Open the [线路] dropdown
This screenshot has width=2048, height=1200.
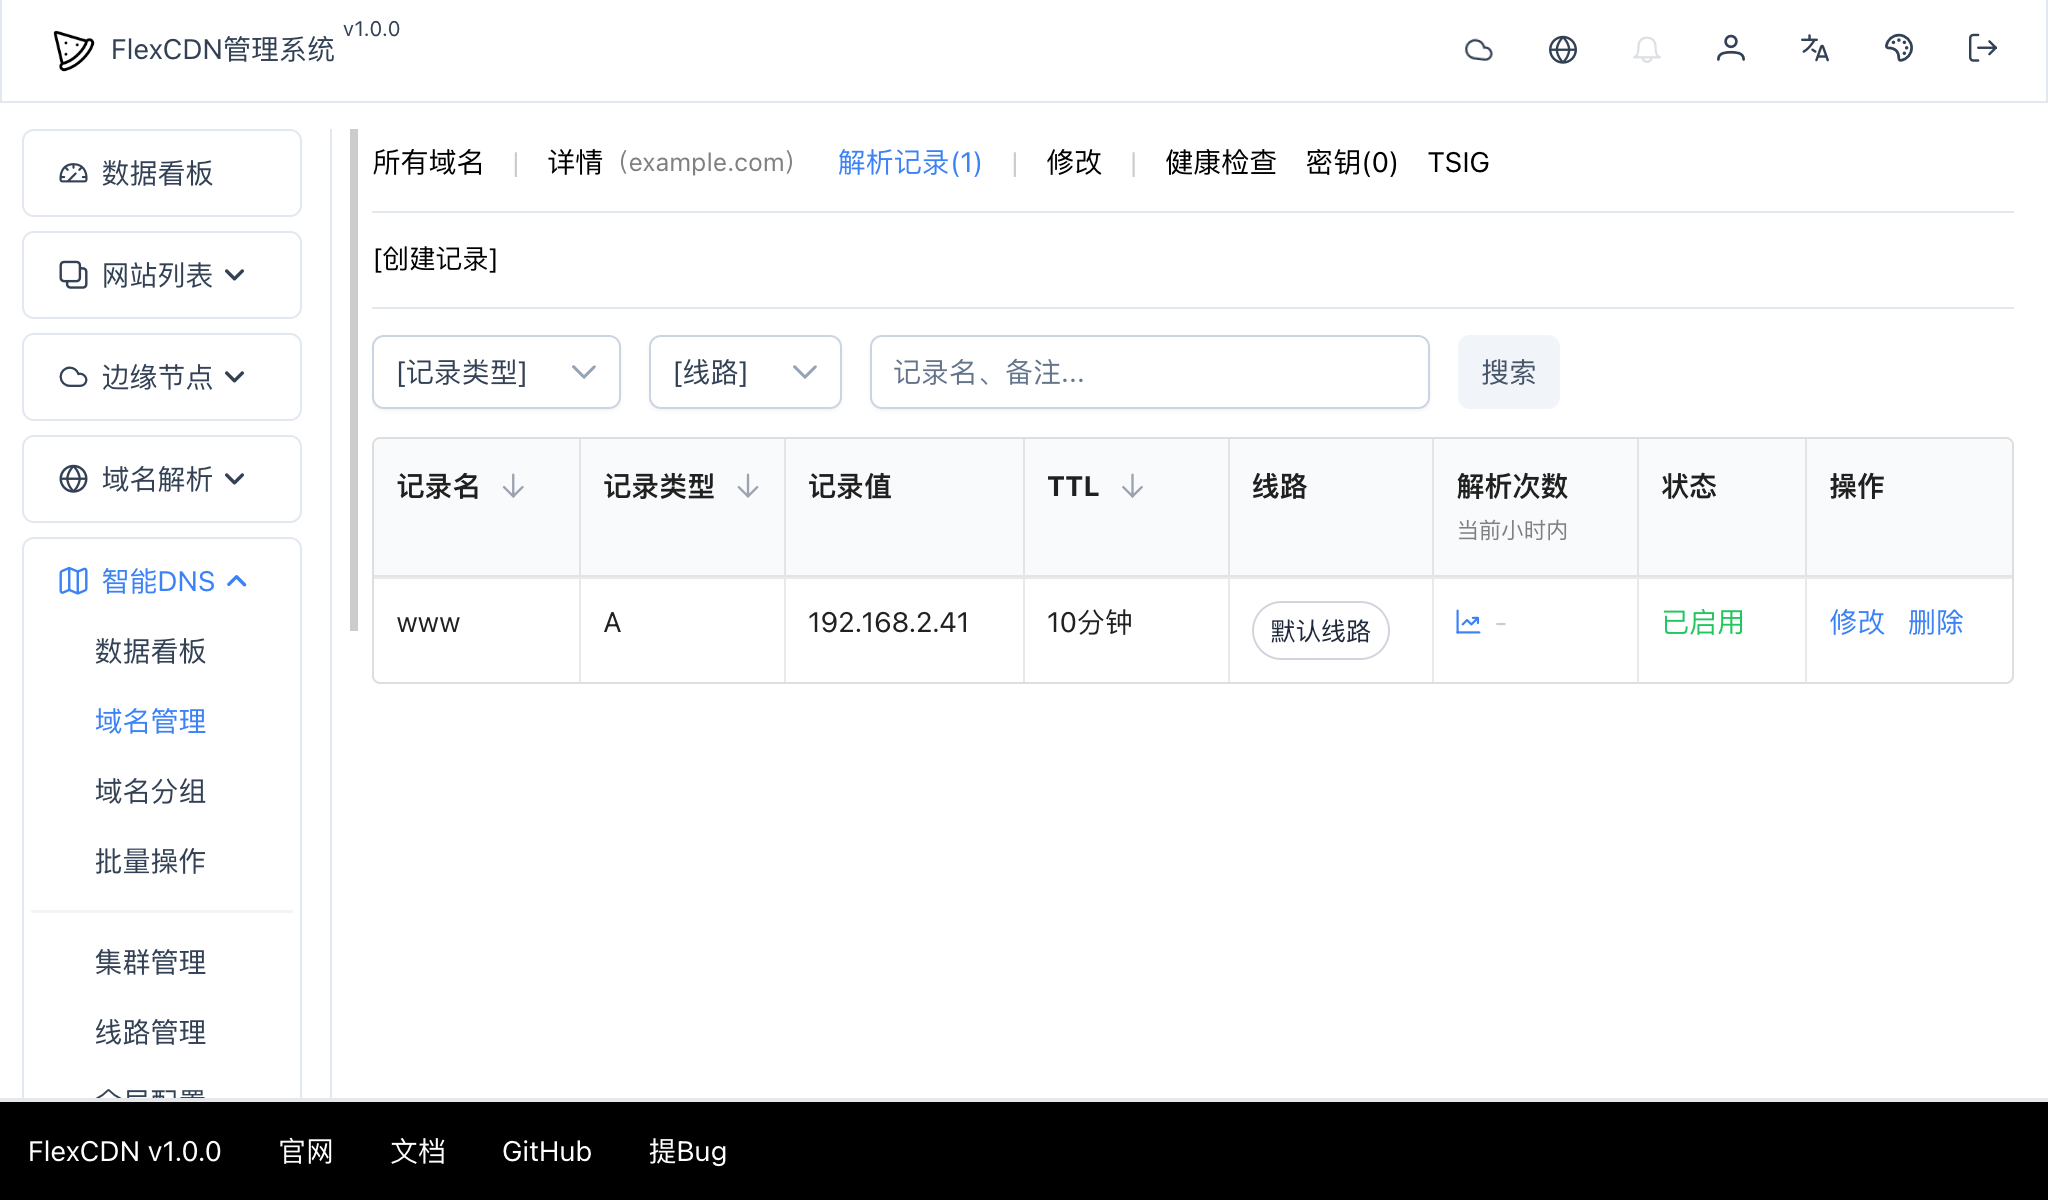[744, 372]
